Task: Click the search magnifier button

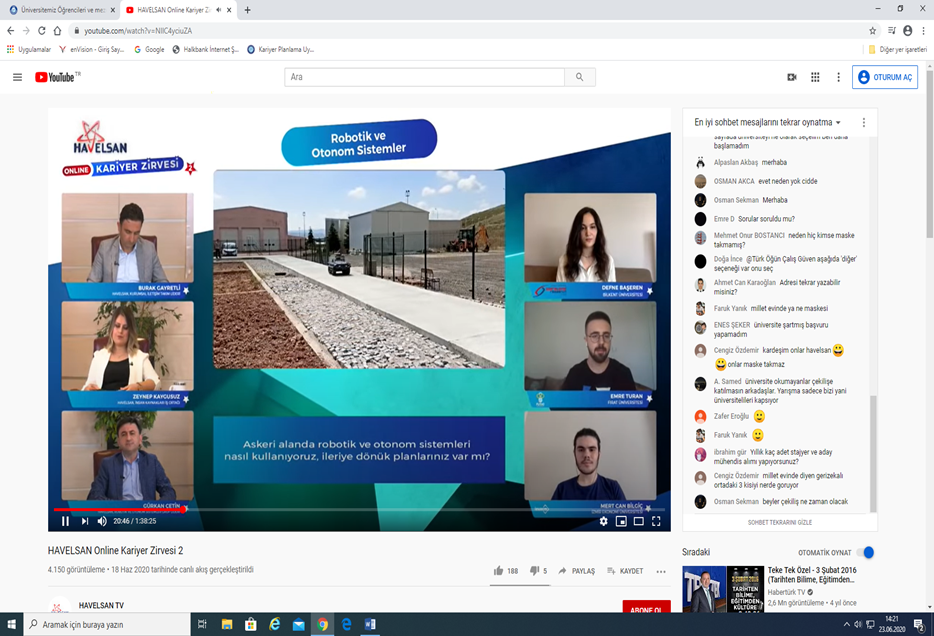Action: [x=580, y=77]
